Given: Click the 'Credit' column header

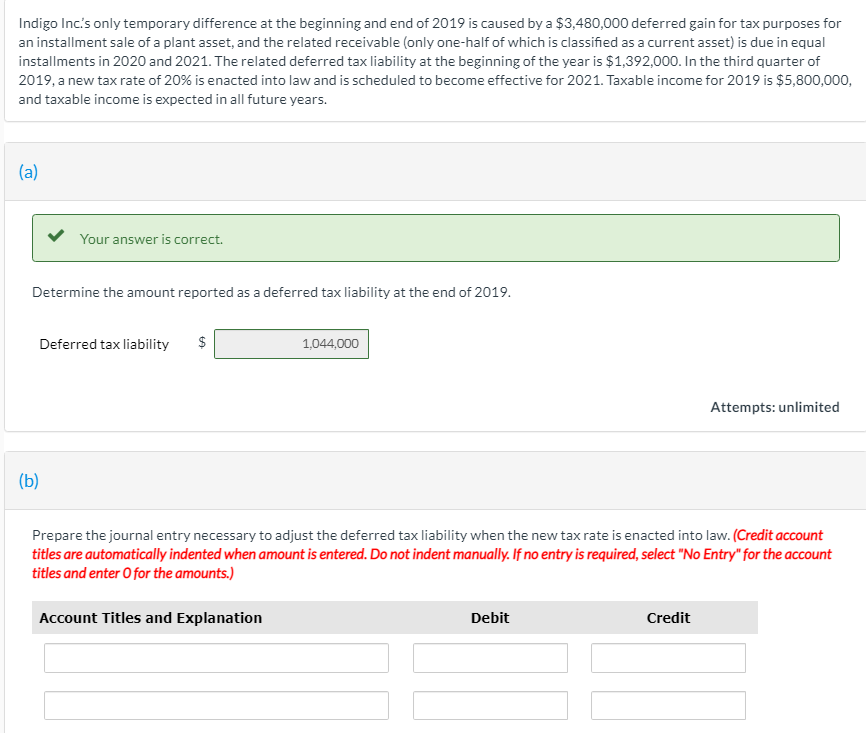Looking at the screenshot, I should [668, 618].
